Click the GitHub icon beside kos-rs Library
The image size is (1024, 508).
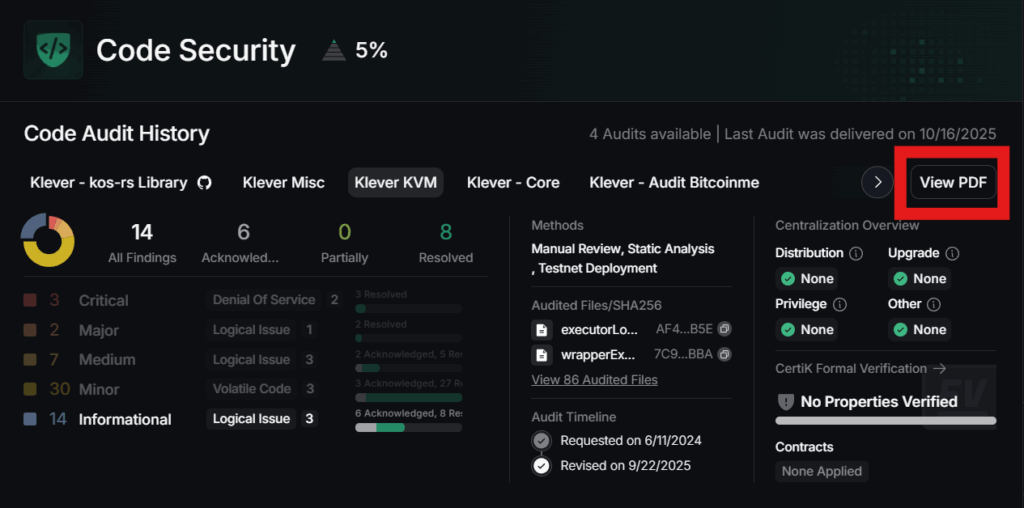pos(204,183)
